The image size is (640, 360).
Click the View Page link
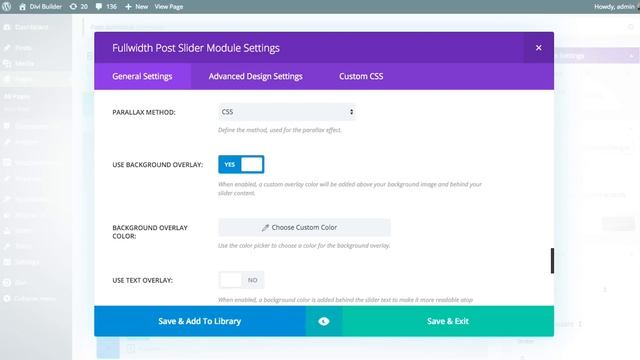click(x=169, y=7)
